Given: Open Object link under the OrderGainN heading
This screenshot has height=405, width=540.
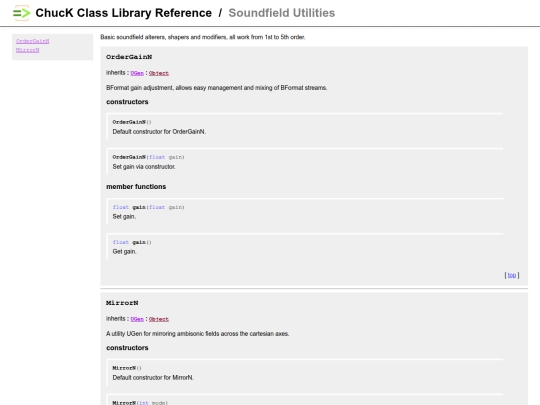Looking at the screenshot, I should click(159, 73).
